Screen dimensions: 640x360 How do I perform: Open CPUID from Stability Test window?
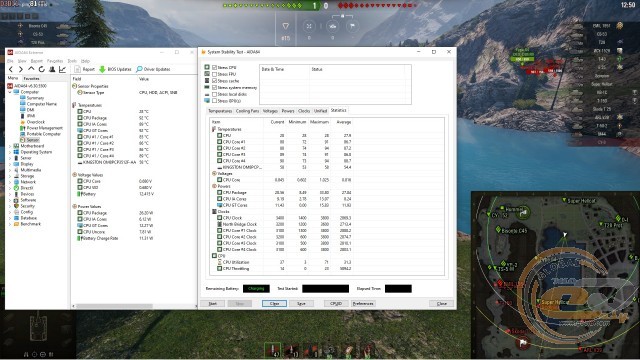[336, 304]
